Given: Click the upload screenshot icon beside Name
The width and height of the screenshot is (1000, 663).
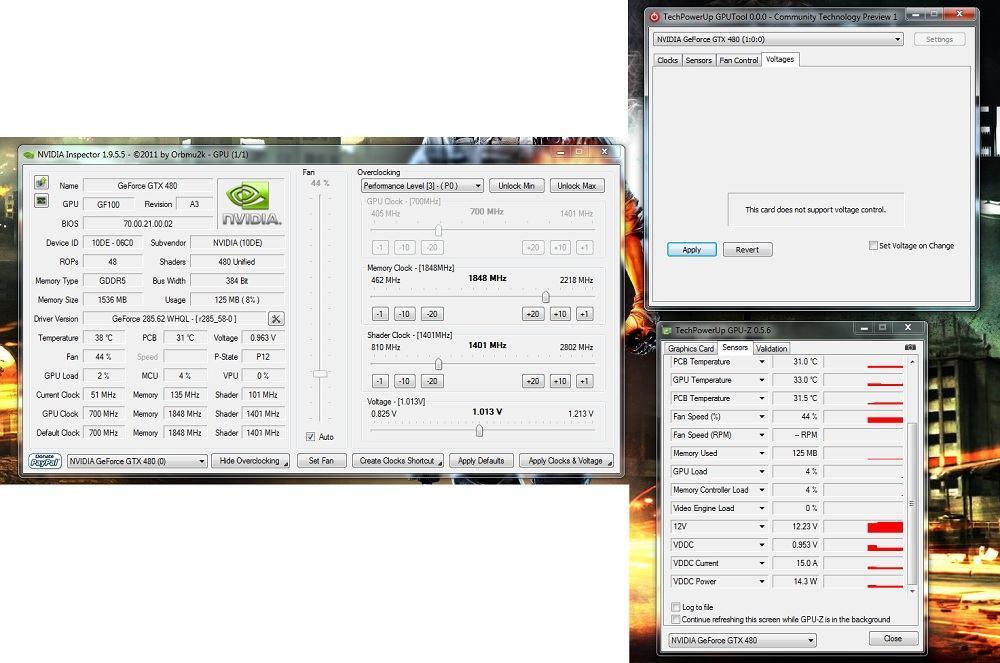Looking at the screenshot, I should coord(41,183).
